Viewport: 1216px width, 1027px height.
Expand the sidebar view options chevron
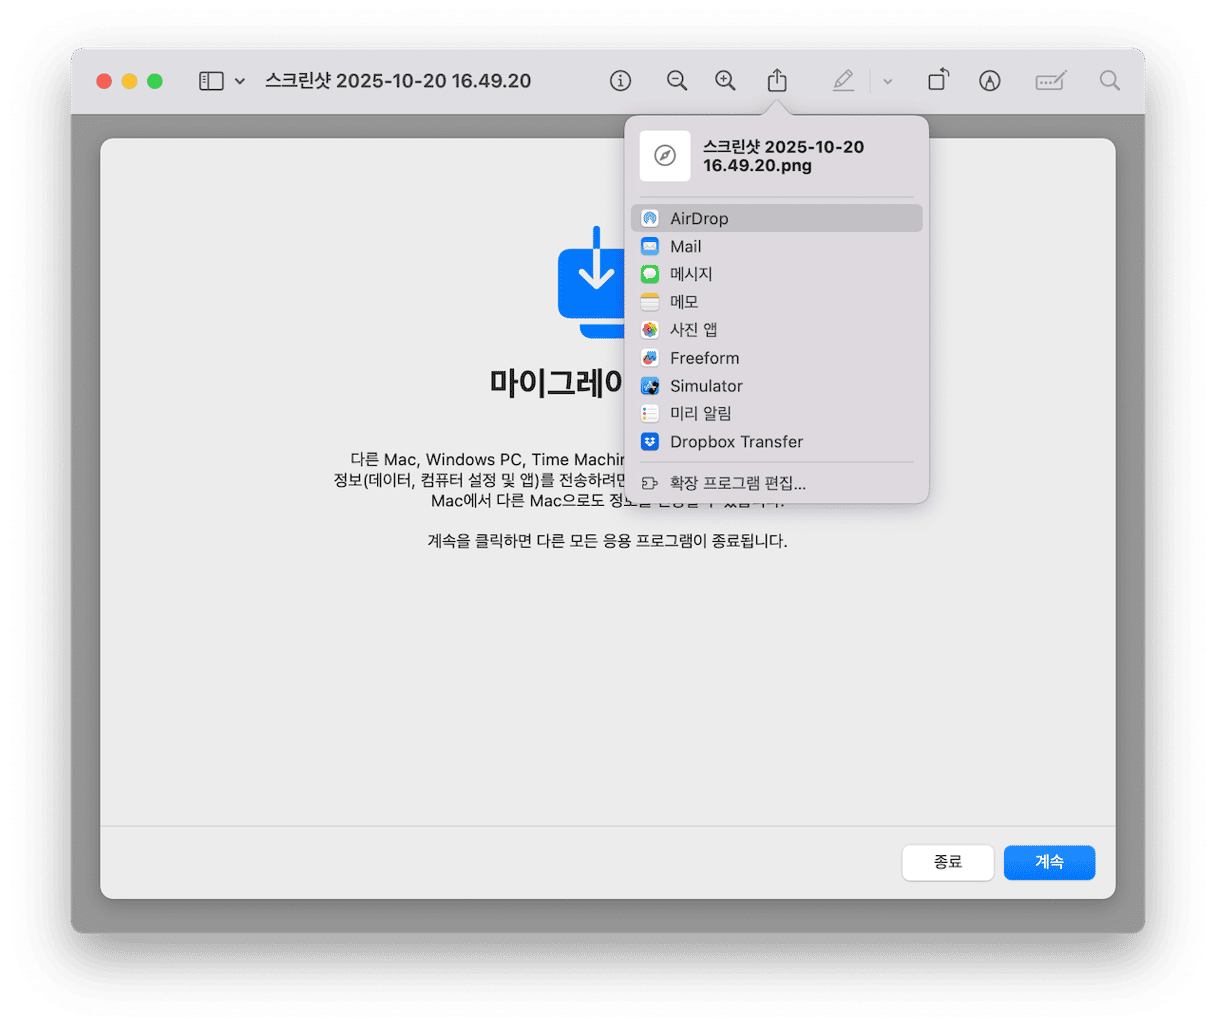click(x=240, y=81)
